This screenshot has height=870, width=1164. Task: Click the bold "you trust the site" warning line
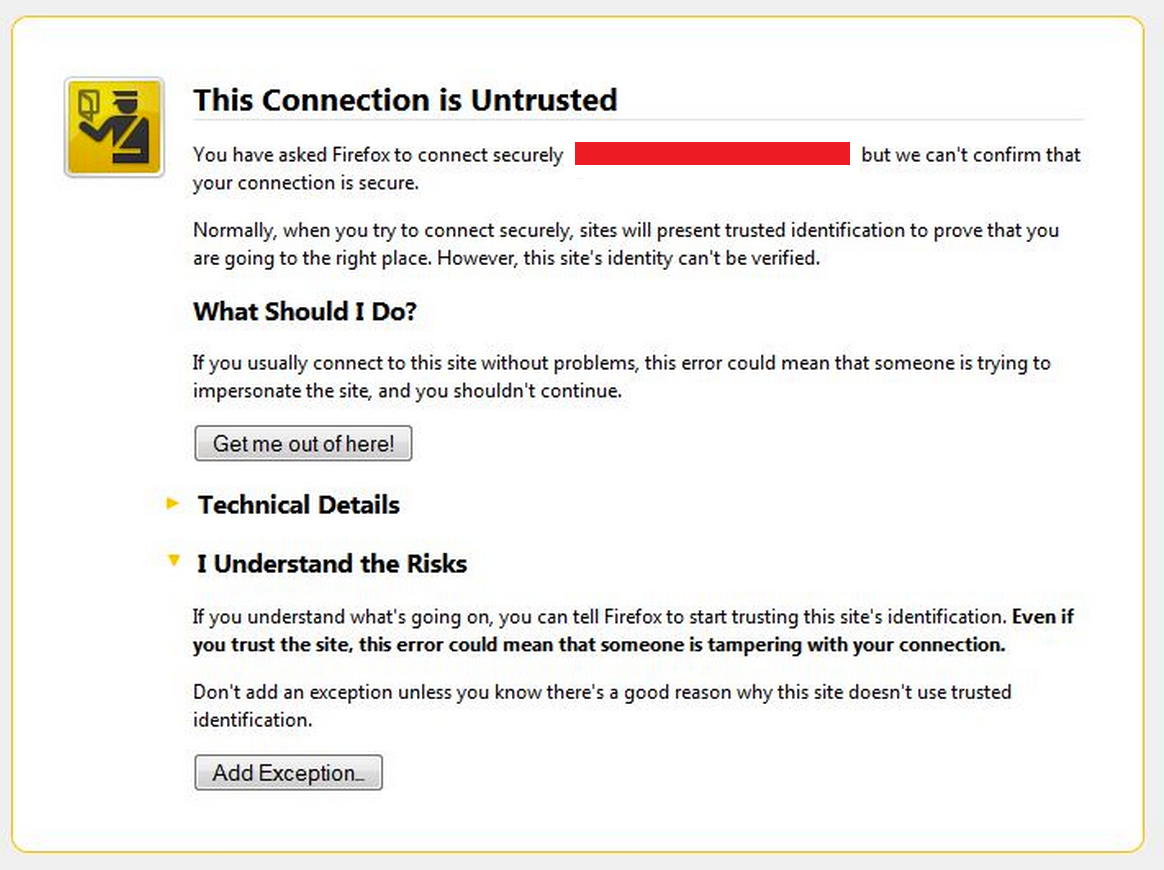[598, 645]
